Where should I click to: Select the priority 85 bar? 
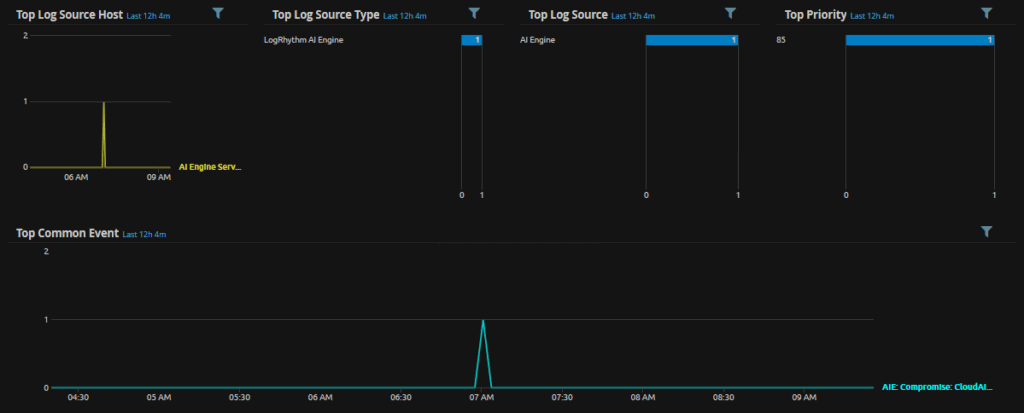point(919,40)
